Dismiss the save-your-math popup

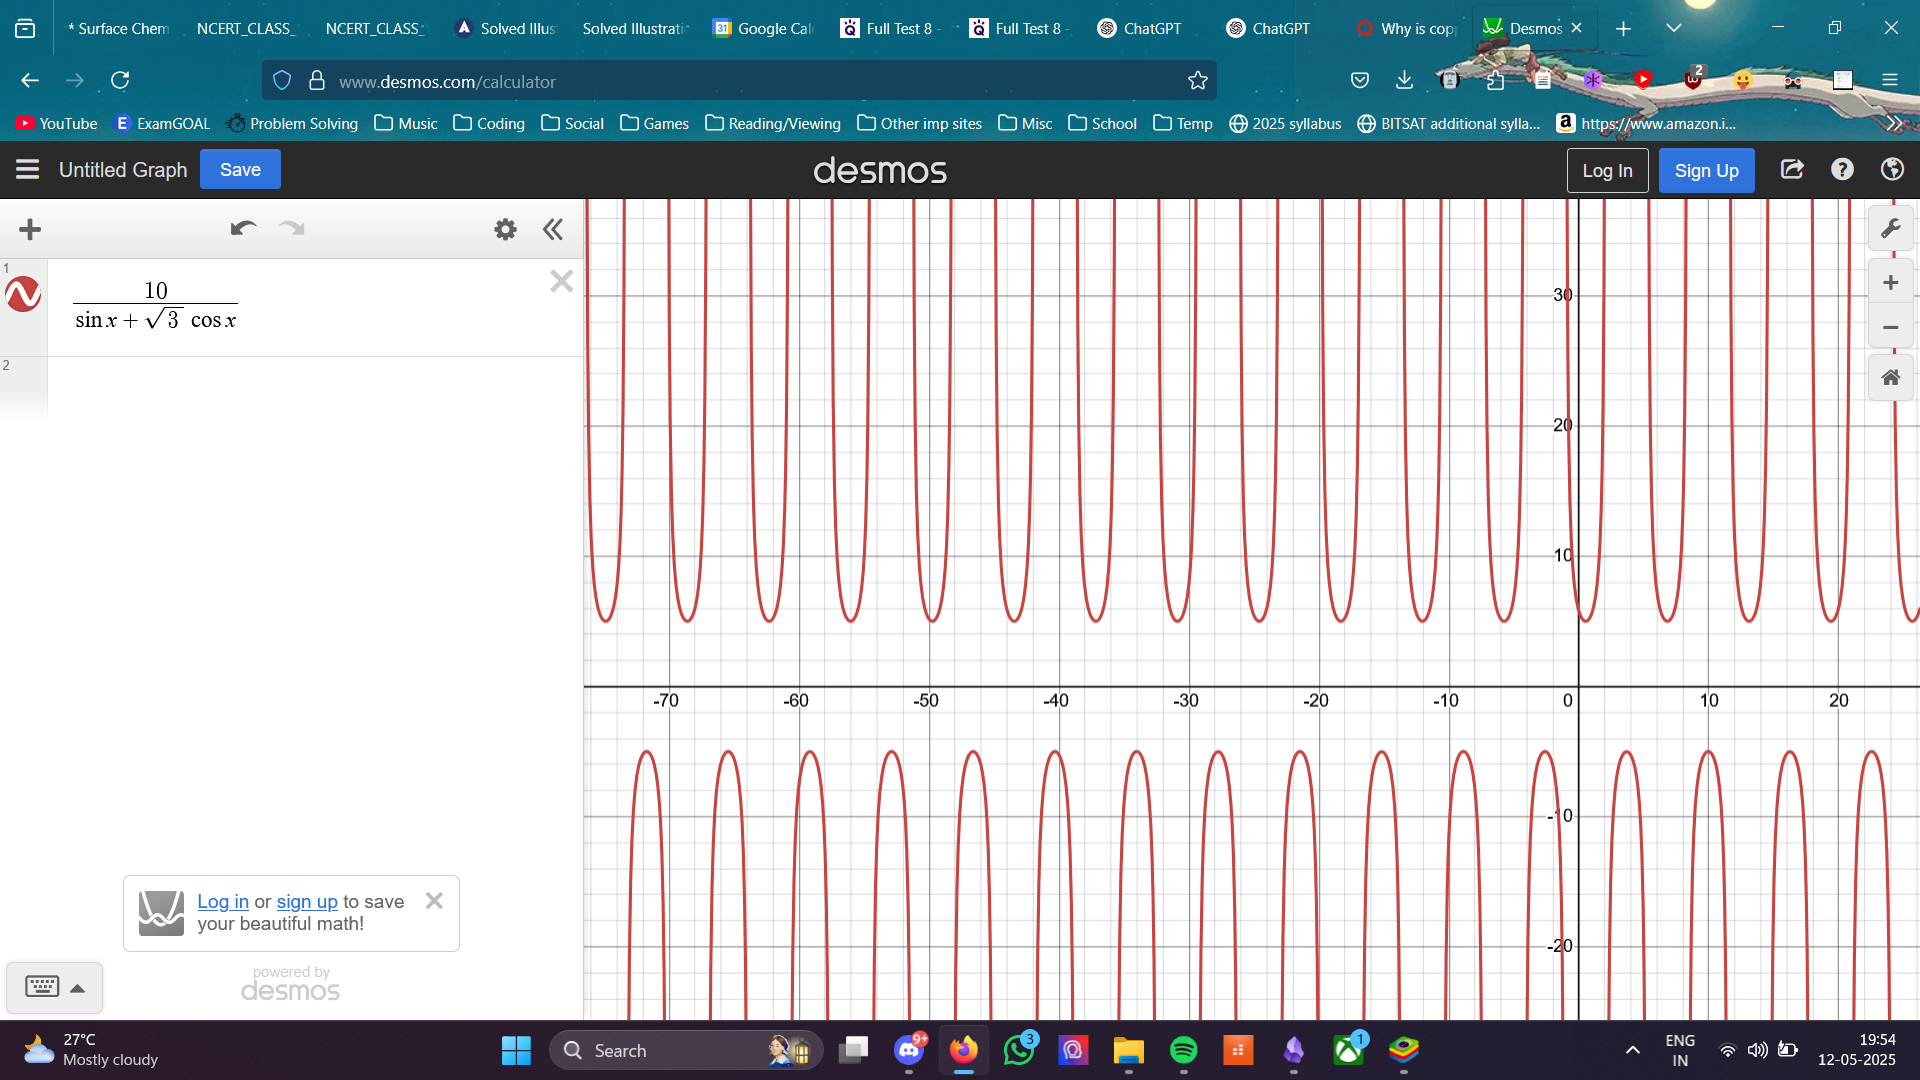point(434,900)
